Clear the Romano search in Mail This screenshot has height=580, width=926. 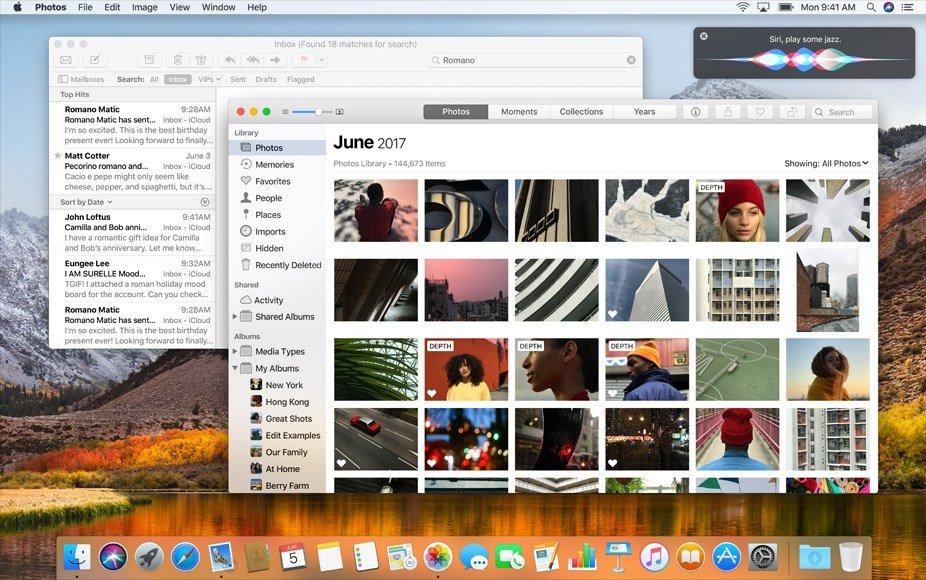[631, 60]
